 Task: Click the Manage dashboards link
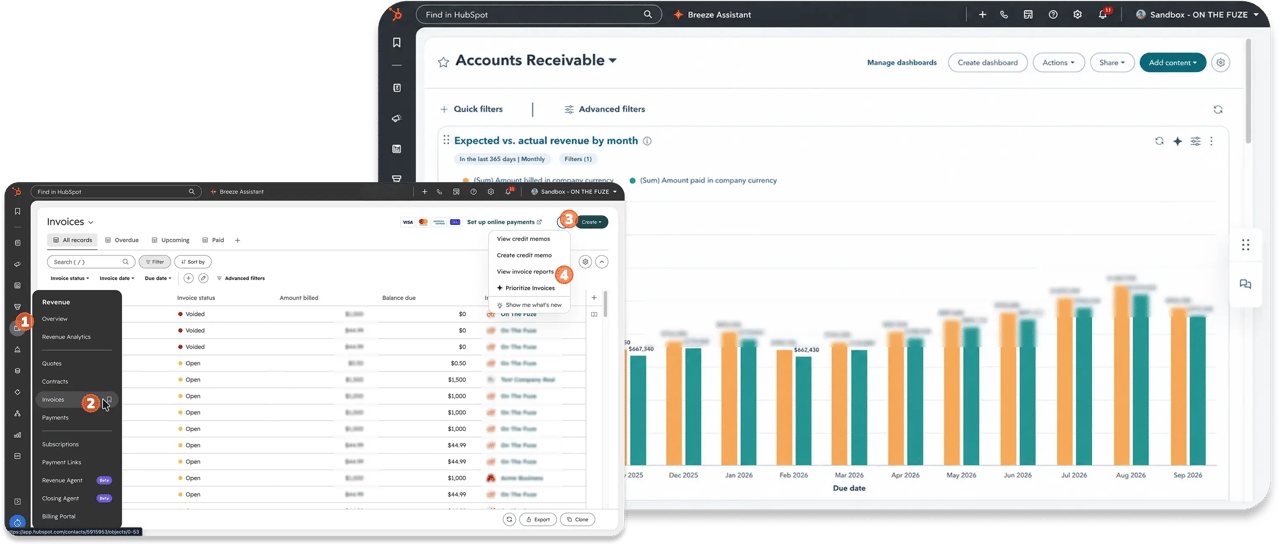(902, 62)
